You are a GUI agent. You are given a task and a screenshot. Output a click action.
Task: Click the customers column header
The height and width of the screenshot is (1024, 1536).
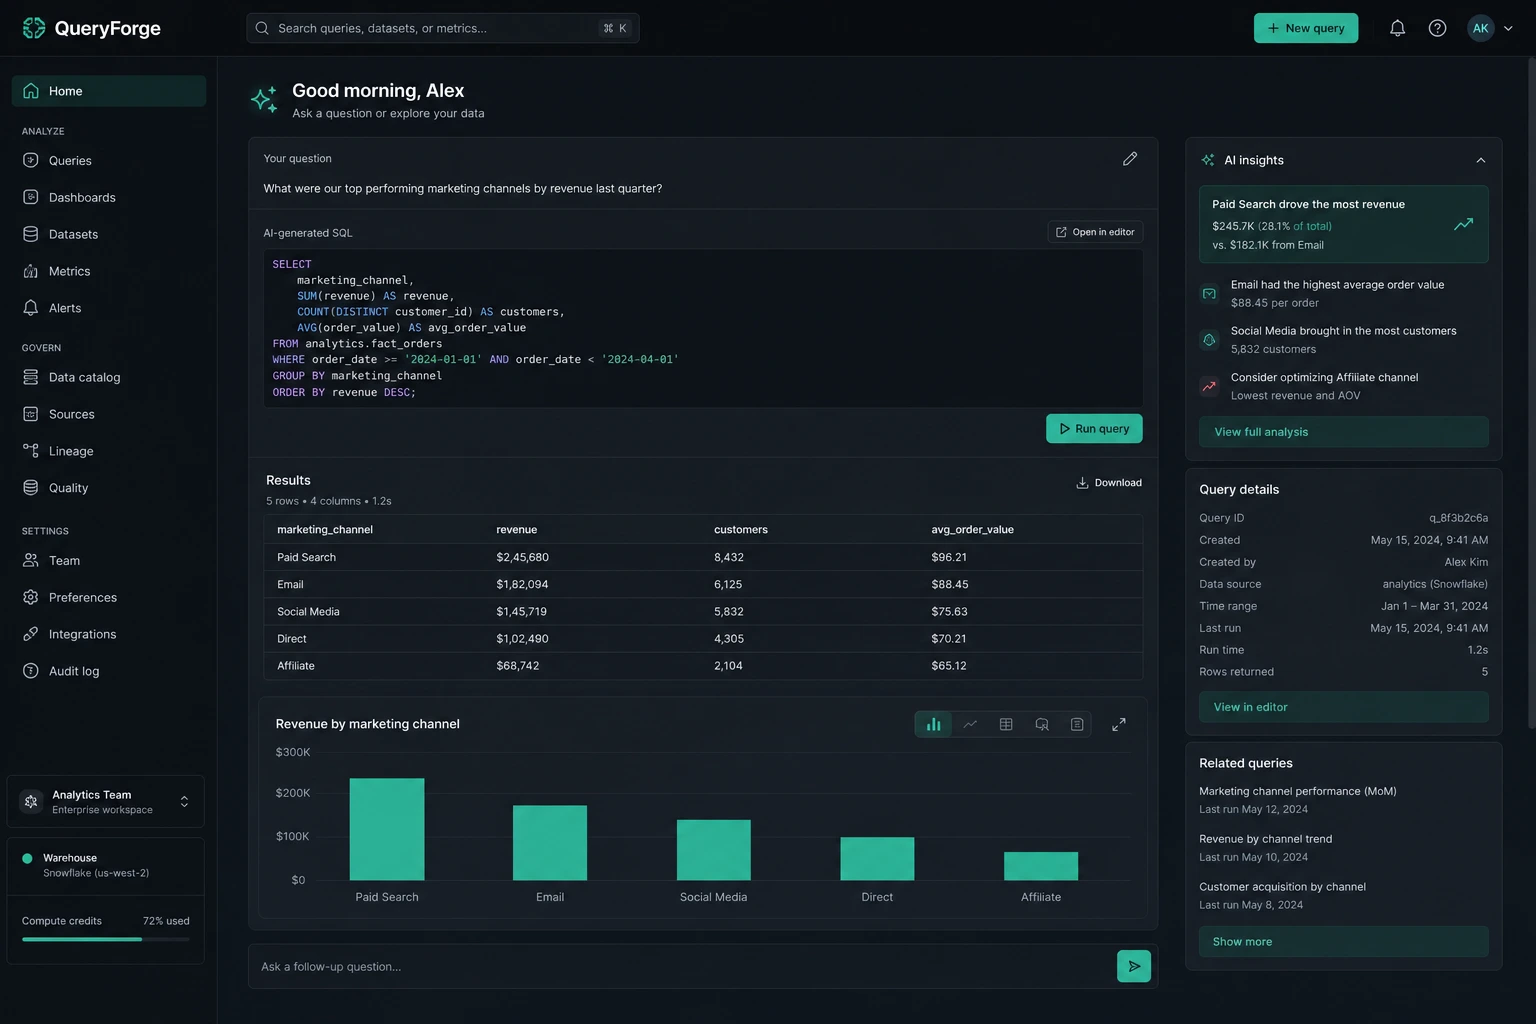[x=741, y=529]
